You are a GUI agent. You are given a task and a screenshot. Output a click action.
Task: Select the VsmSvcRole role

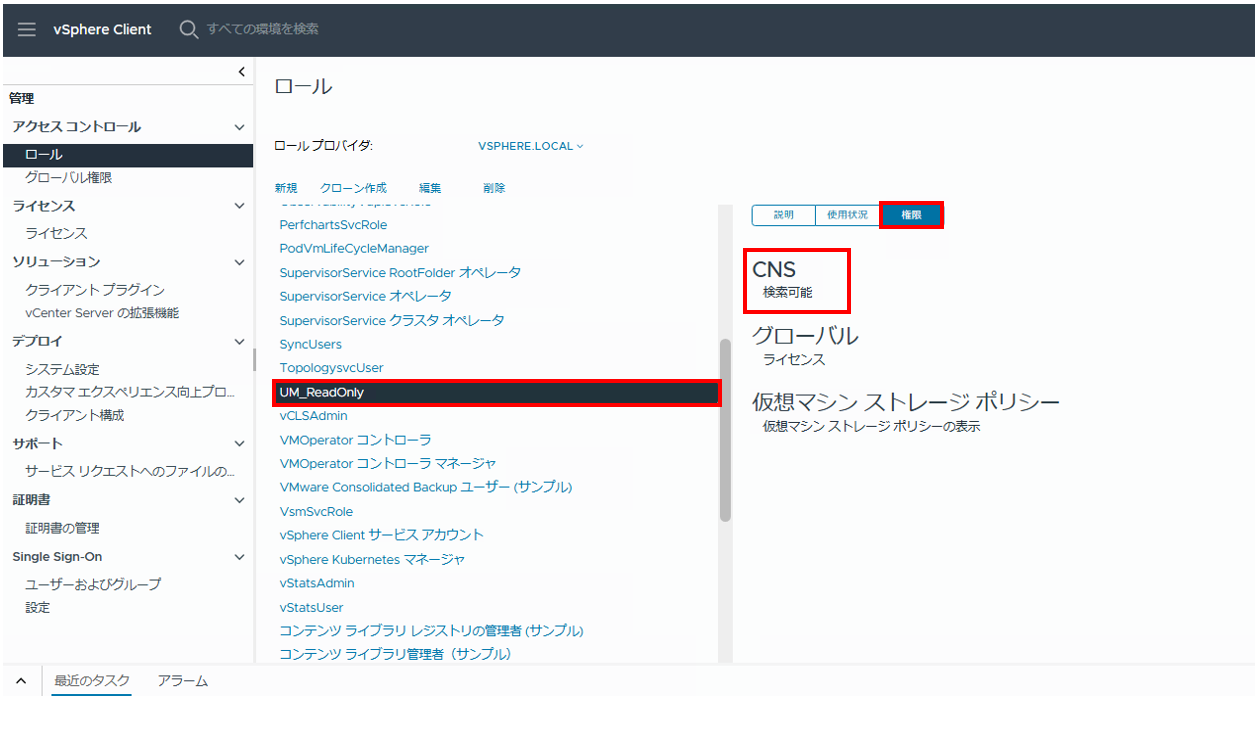316,511
